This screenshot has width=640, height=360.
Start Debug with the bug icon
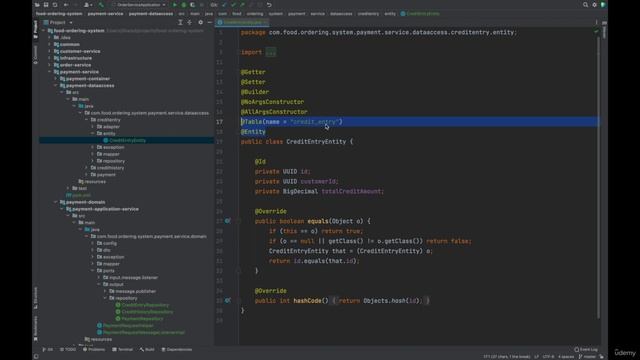(x=184, y=5)
